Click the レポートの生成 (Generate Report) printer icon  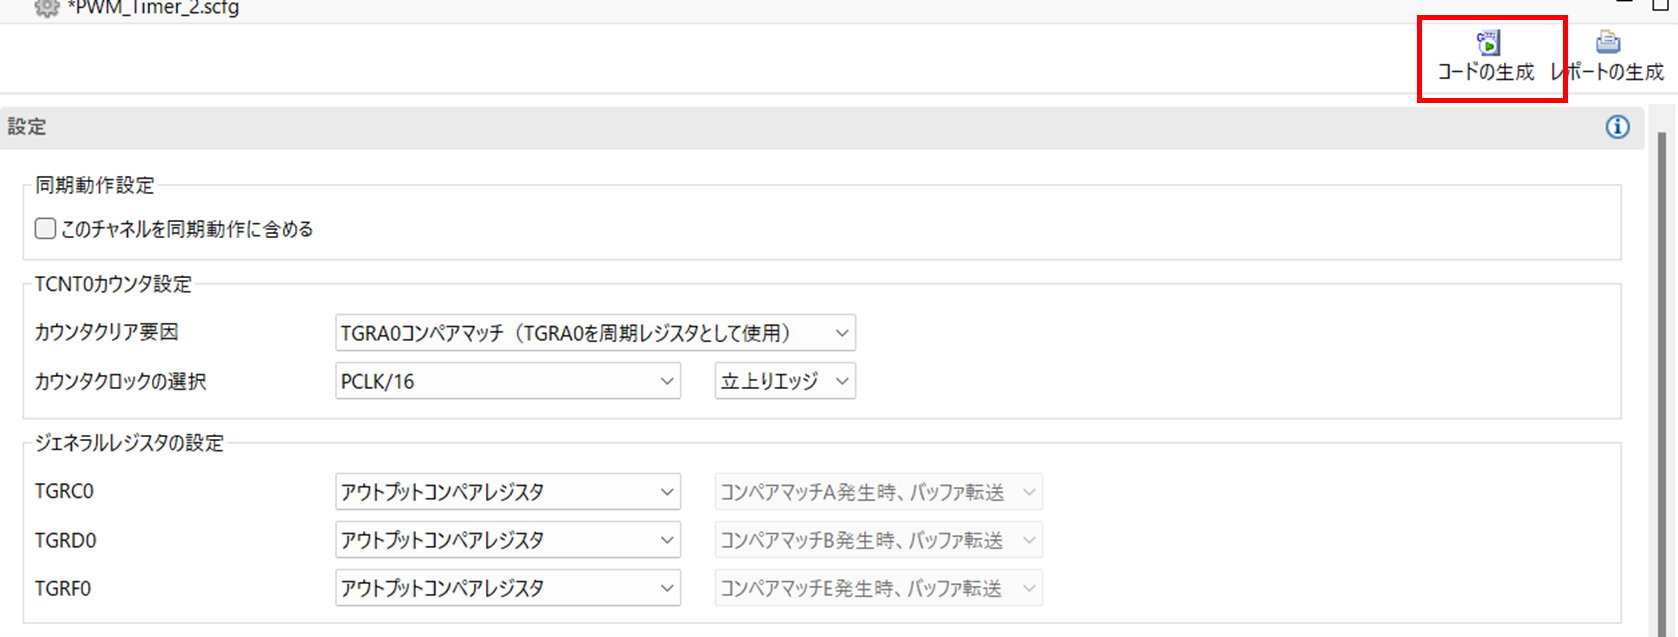pos(1608,43)
